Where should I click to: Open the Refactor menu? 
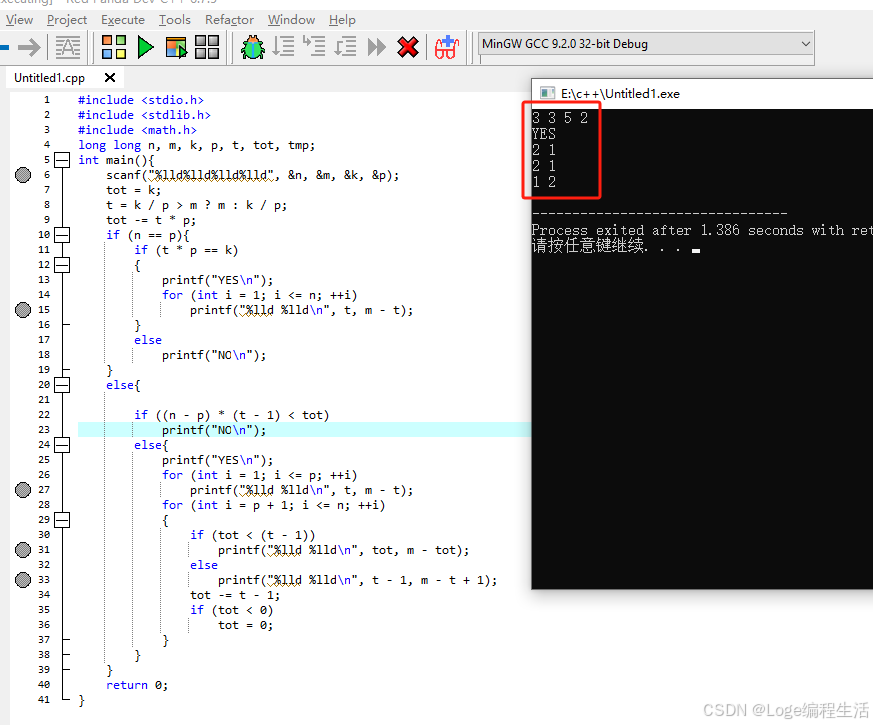click(x=229, y=20)
